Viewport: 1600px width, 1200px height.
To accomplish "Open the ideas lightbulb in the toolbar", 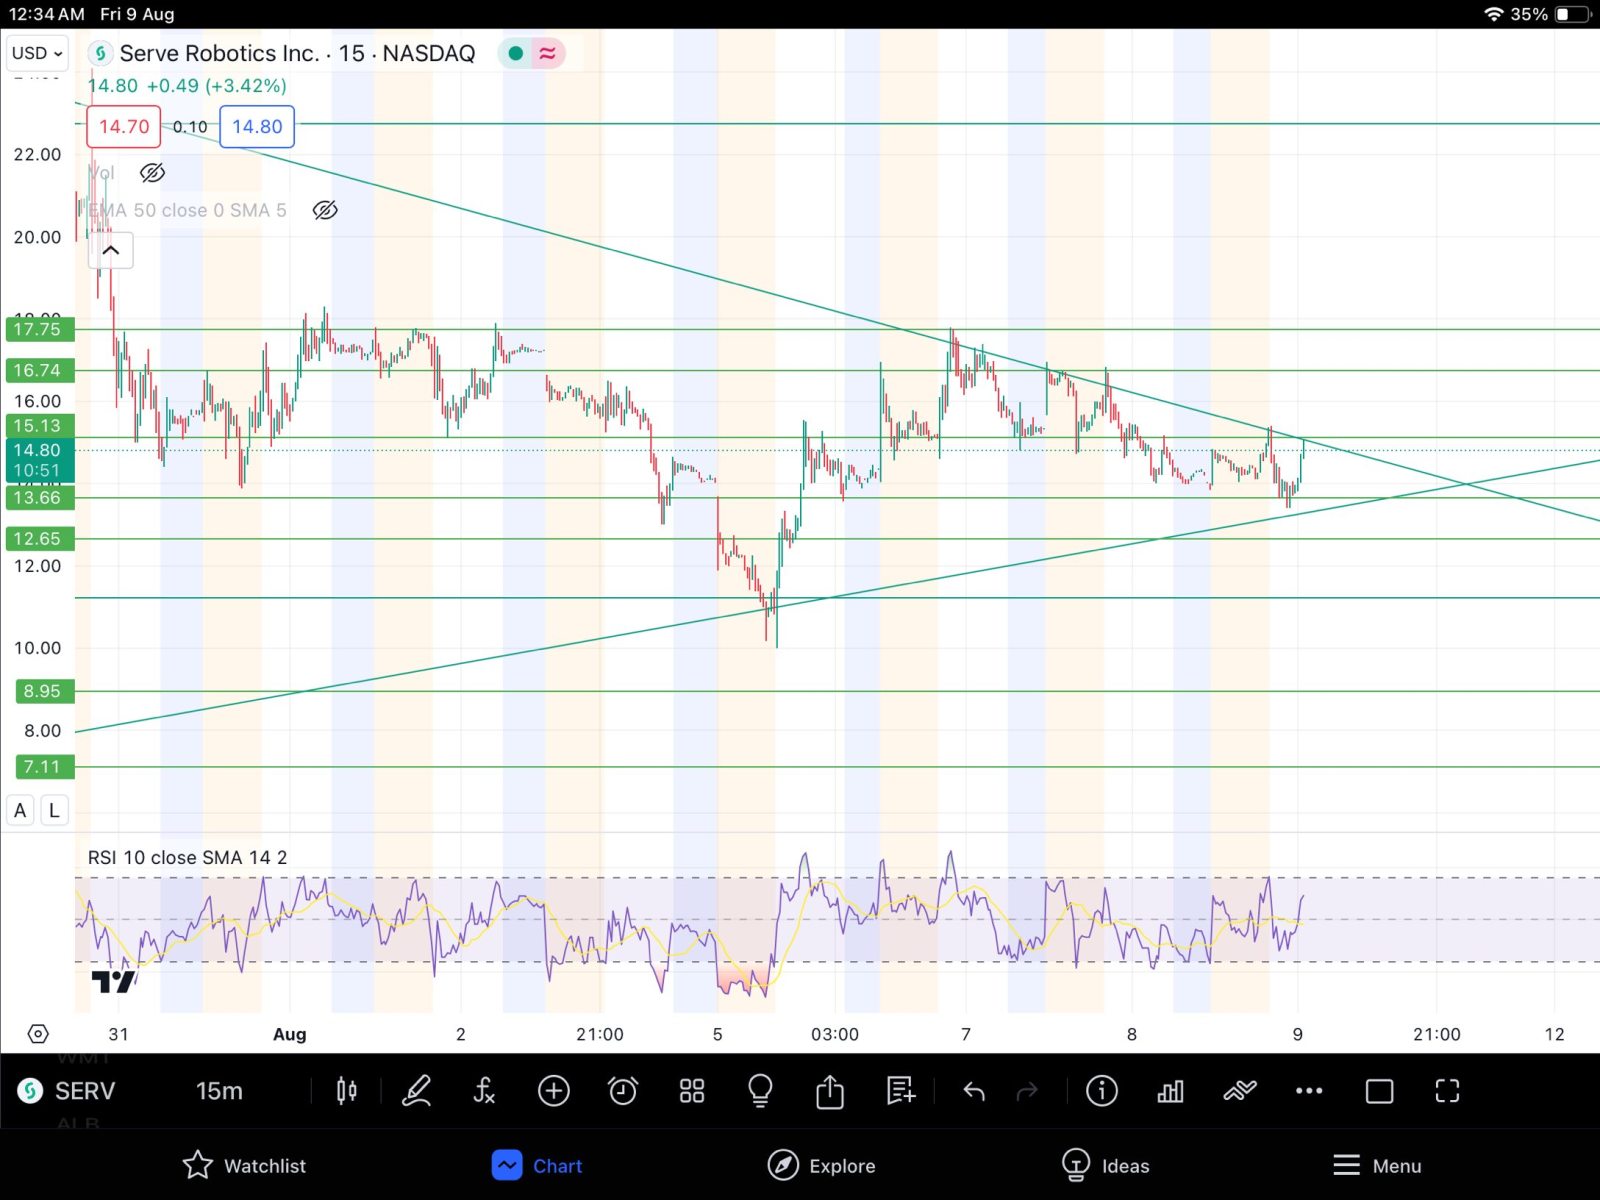I will click(760, 1090).
